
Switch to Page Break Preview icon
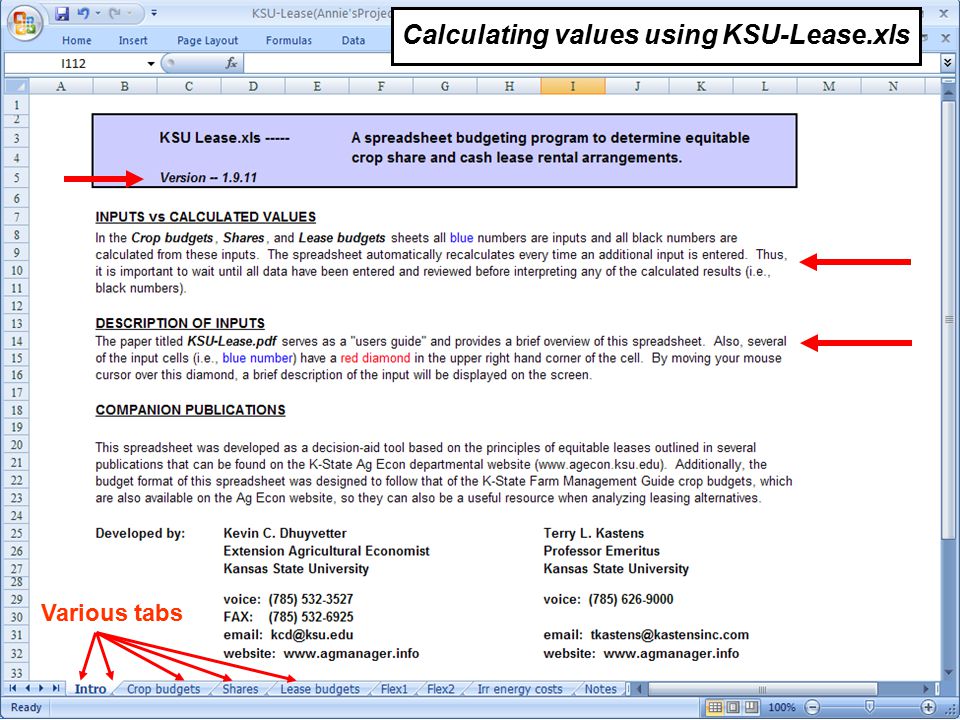point(751,707)
